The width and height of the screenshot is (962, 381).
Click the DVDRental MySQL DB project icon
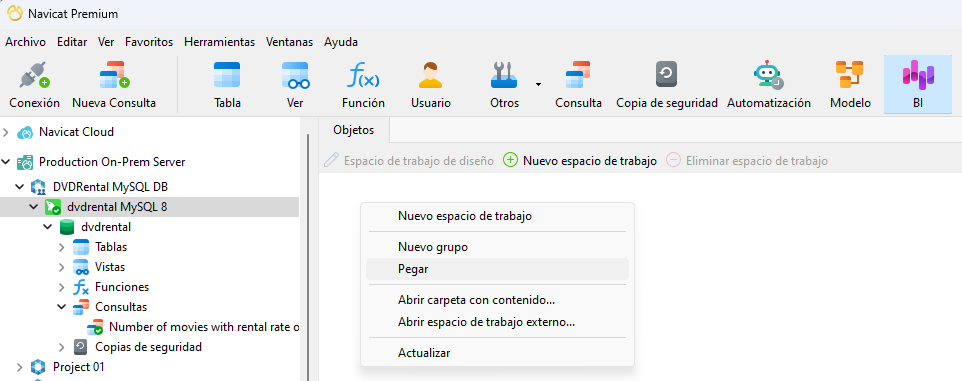tap(38, 187)
